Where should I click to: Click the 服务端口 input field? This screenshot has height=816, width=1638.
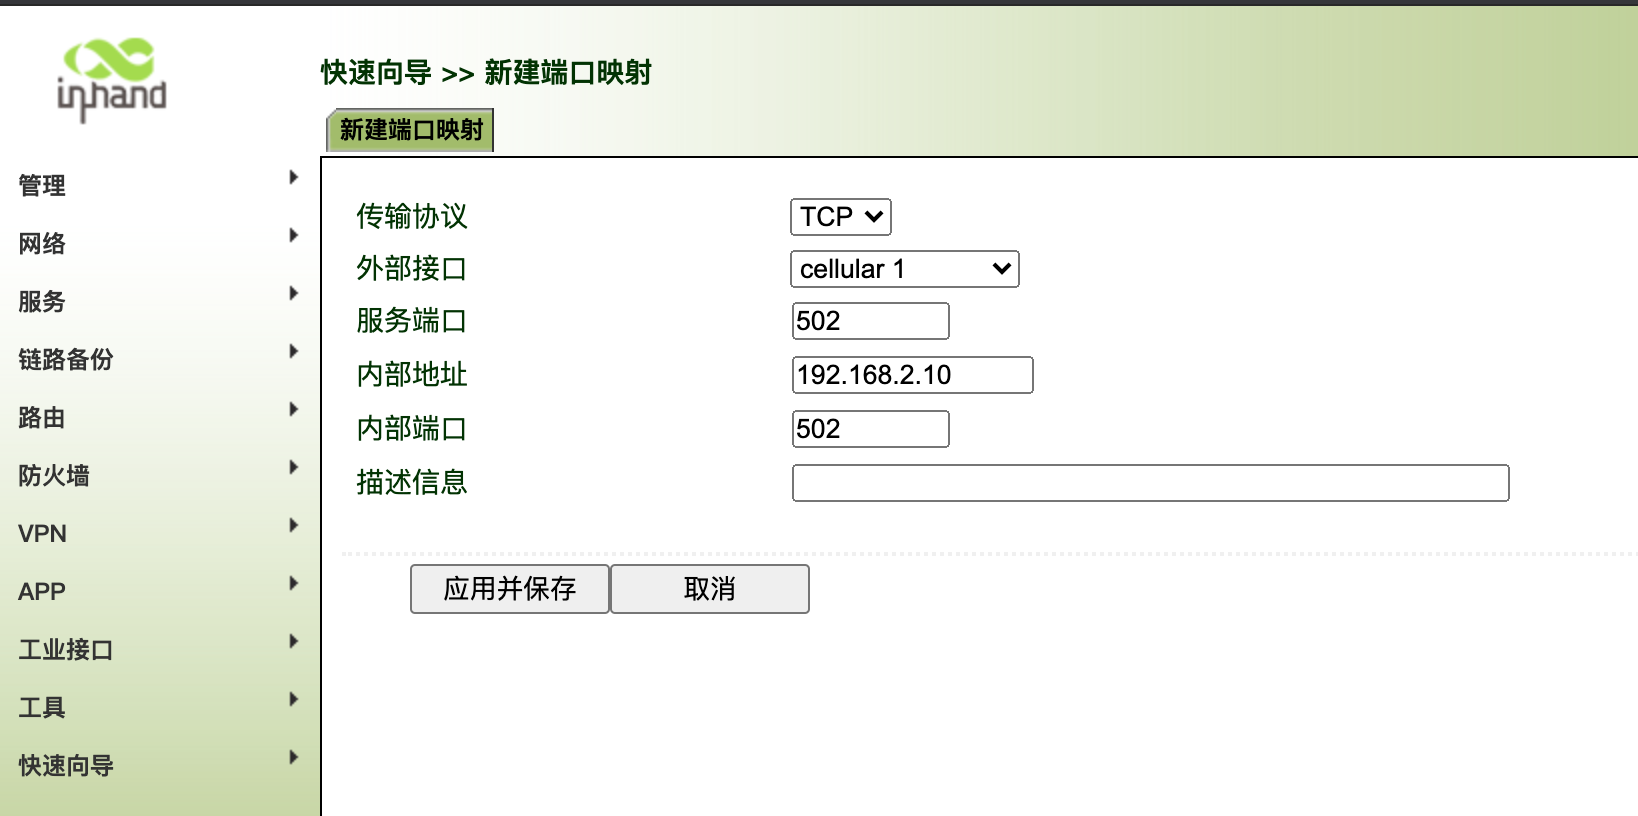click(870, 321)
